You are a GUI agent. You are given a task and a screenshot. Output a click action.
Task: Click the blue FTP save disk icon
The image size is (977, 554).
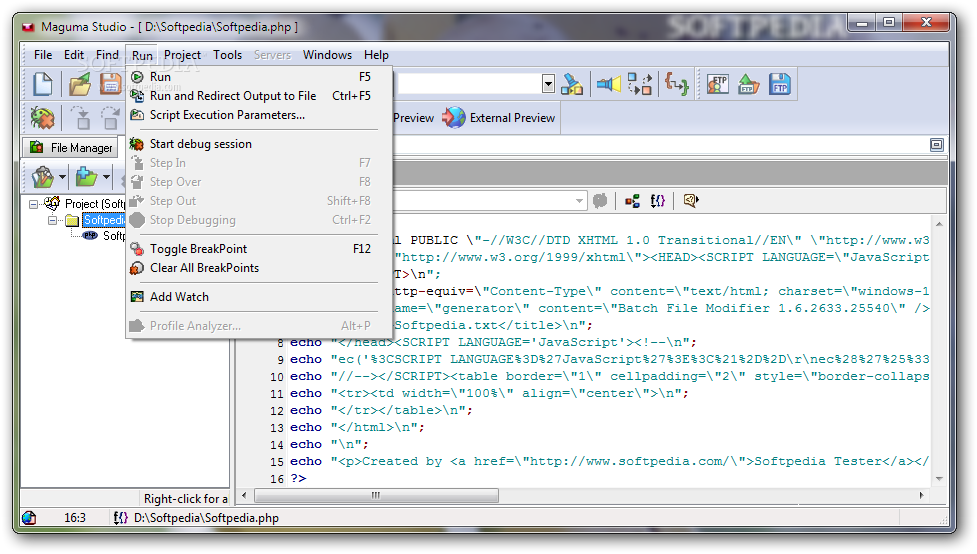tap(779, 84)
